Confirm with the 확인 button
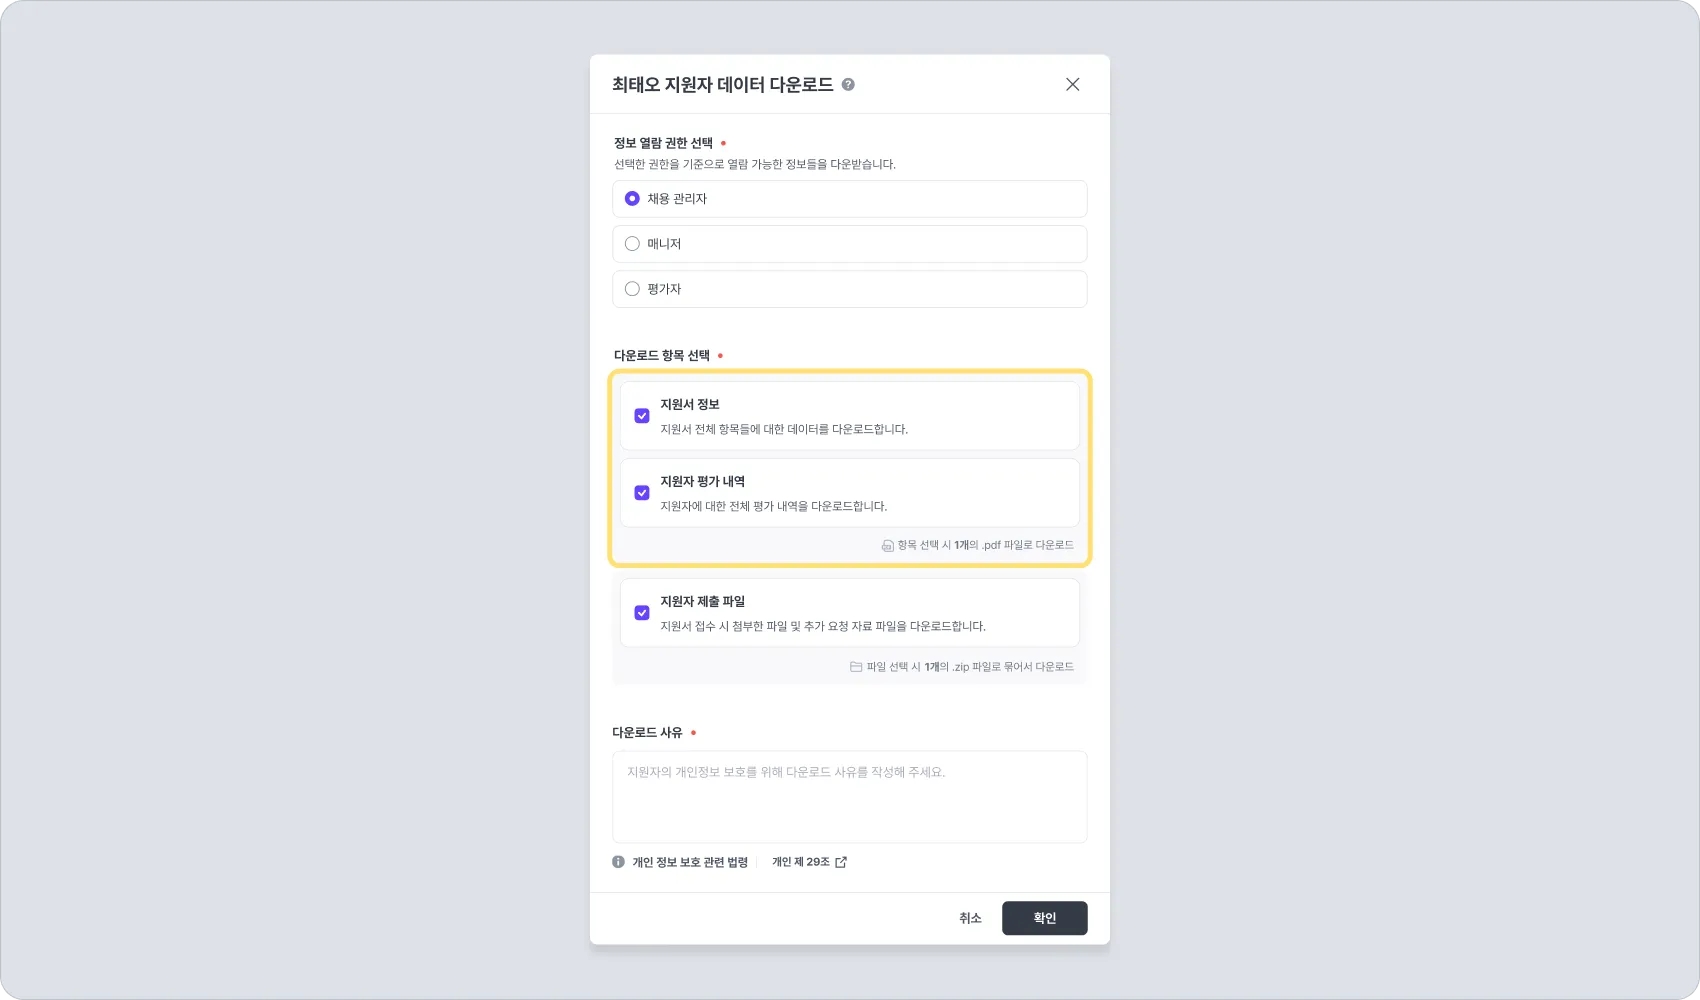The width and height of the screenshot is (1700, 1000). [1045, 918]
